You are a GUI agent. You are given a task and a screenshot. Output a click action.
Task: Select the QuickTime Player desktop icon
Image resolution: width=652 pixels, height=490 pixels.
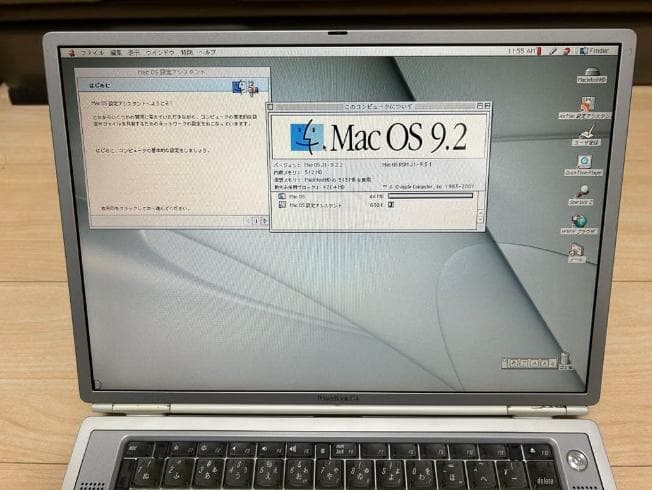(584, 165)
